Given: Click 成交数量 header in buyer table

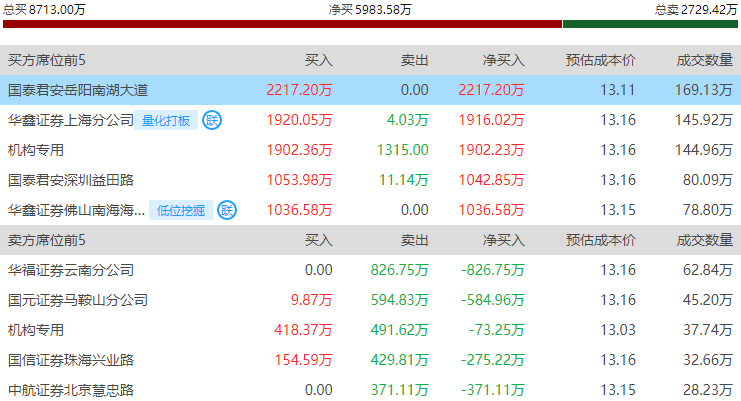Looking at the screenshot, I should click(x=705, y=60).
